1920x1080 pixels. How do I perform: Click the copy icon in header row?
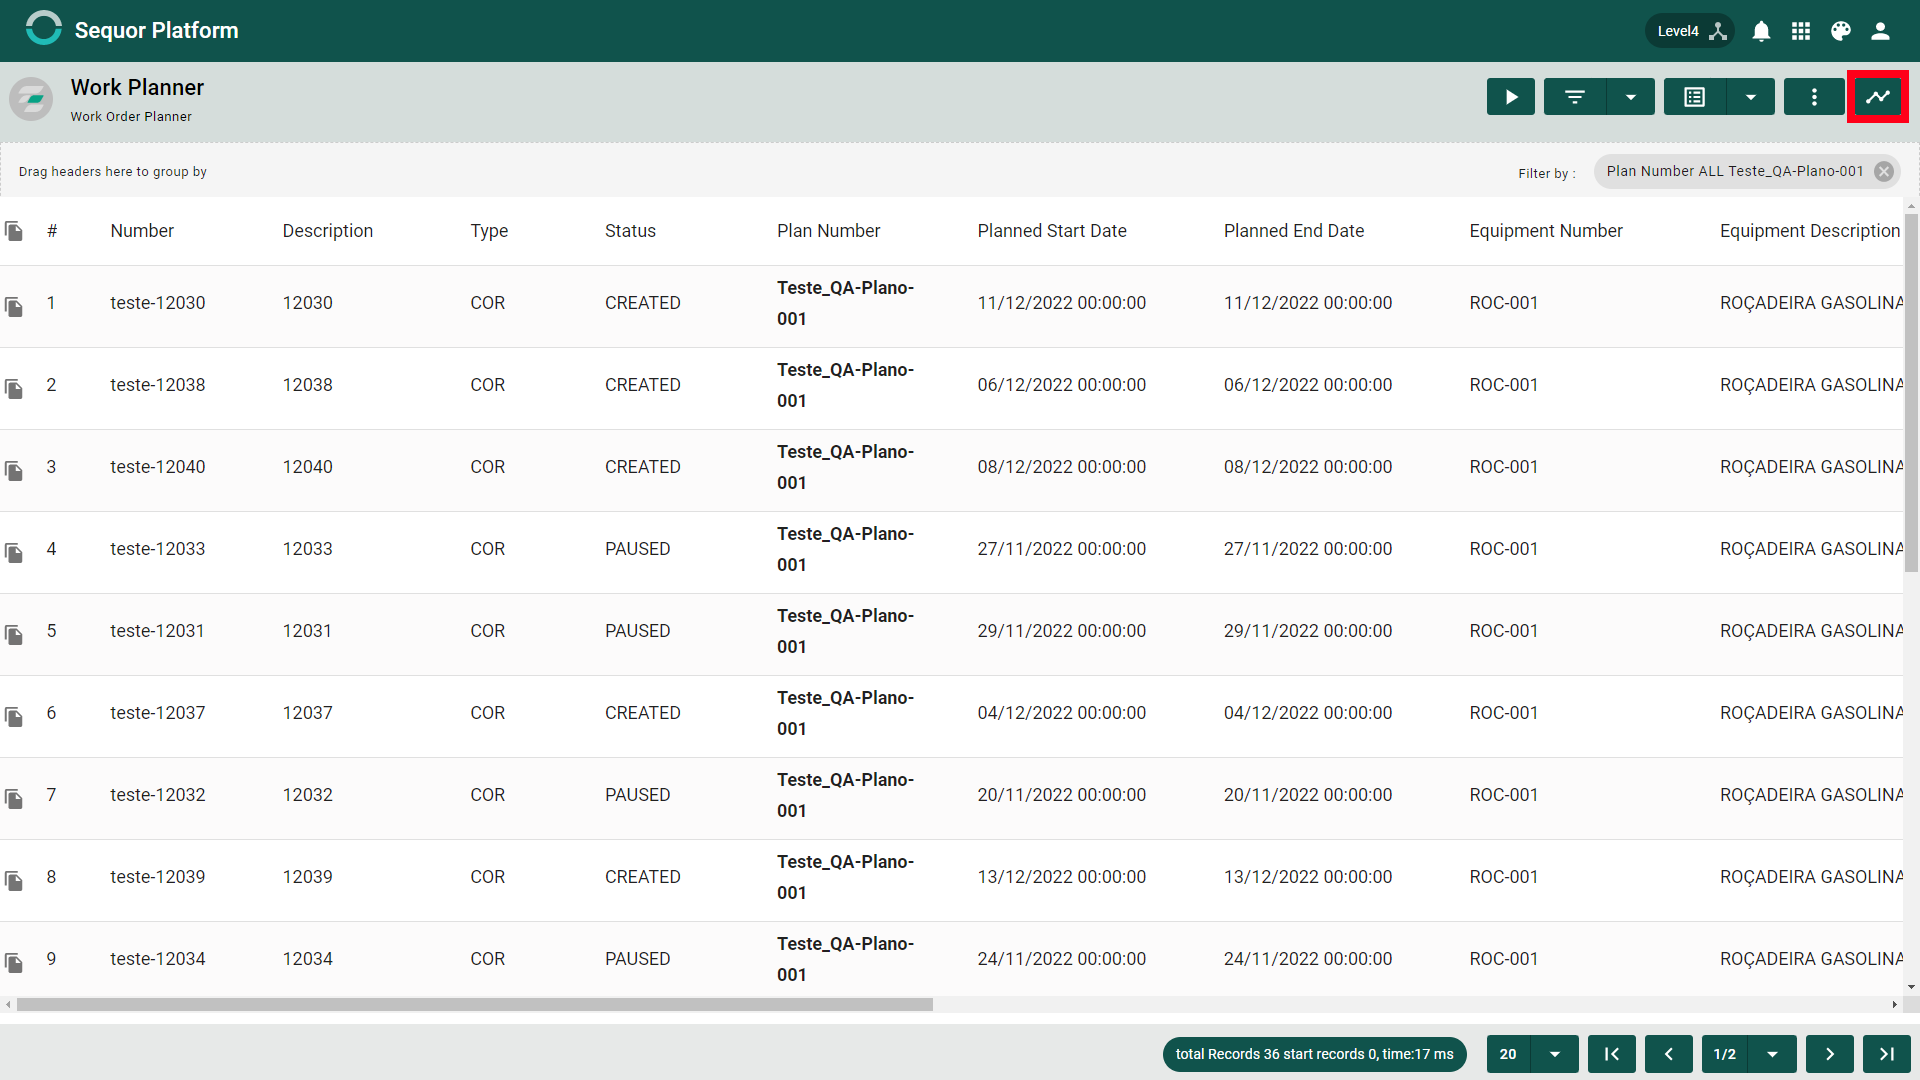click(14, 231)
